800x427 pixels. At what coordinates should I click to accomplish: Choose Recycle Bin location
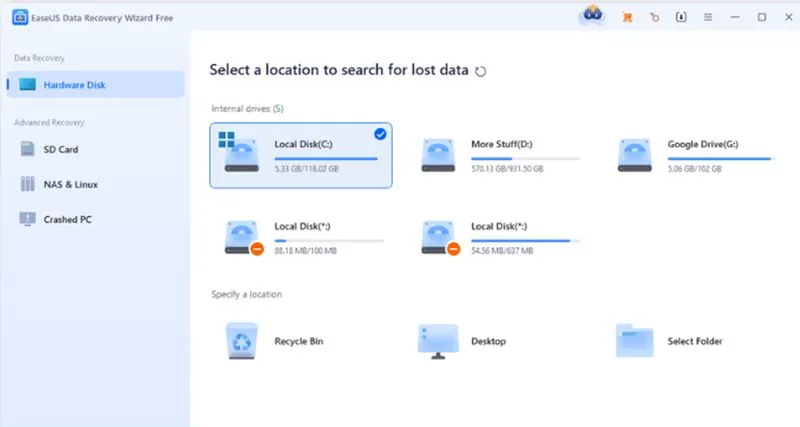coord(301,341)
